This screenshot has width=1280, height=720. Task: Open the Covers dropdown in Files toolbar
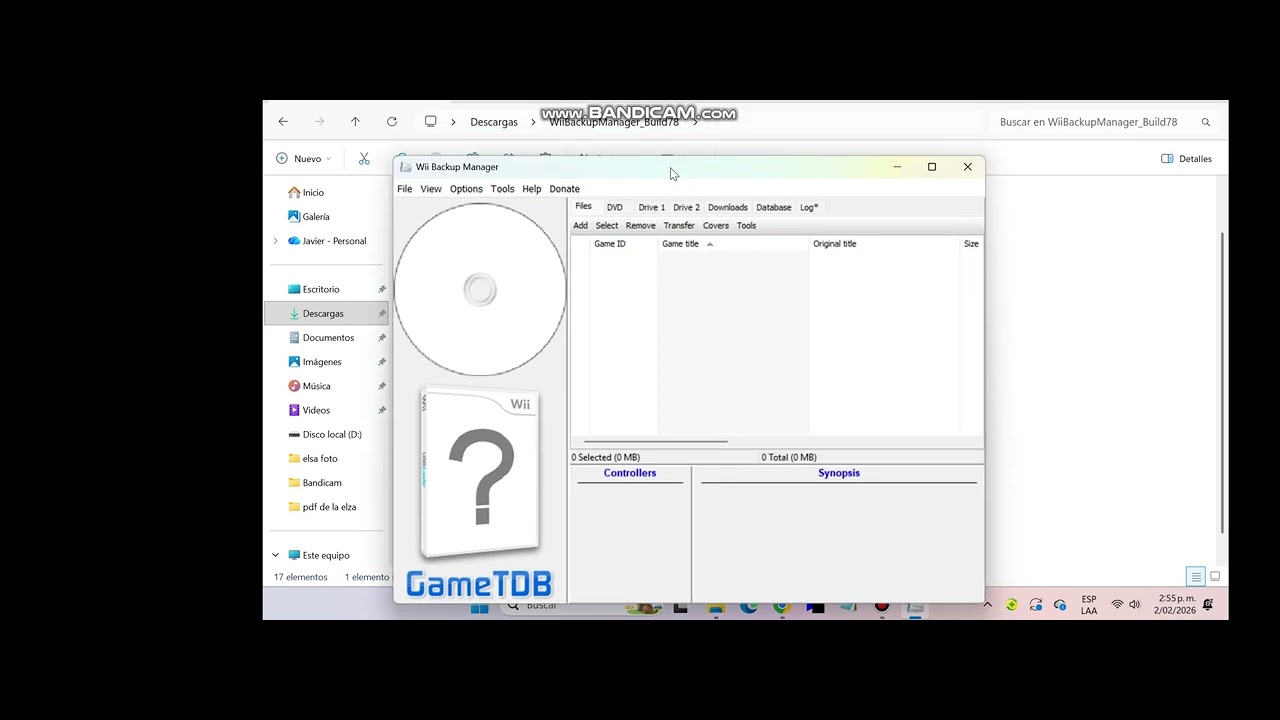tap(716, 226)
